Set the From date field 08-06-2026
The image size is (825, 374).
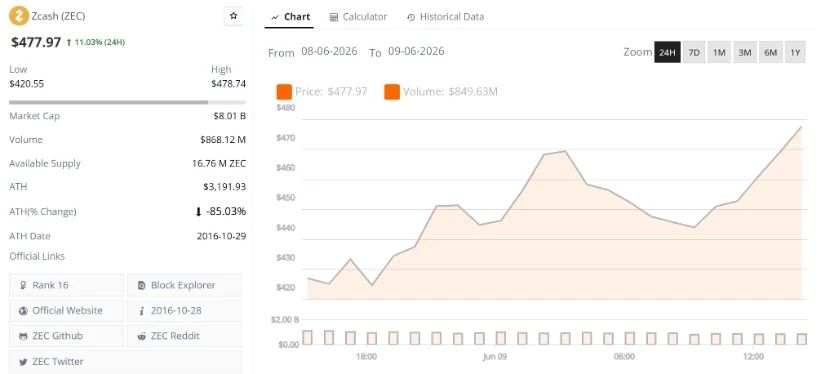point(329,52)
